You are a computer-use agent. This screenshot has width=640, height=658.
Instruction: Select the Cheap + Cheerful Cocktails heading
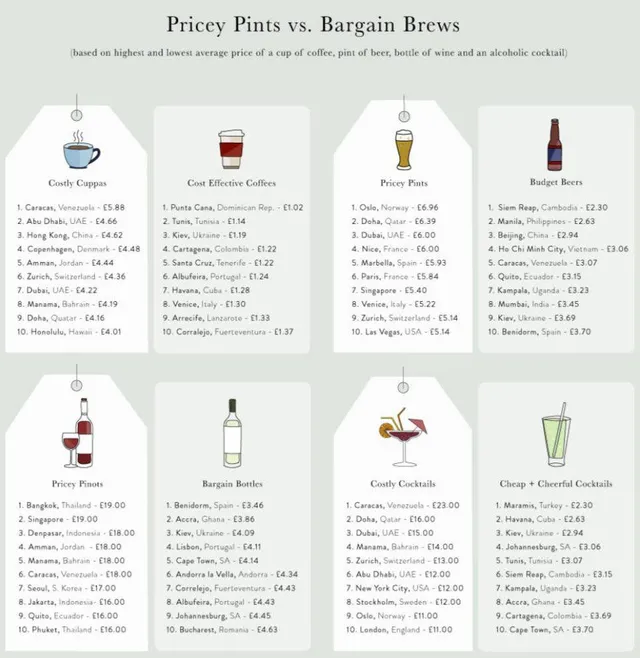(x=555, y=484)
